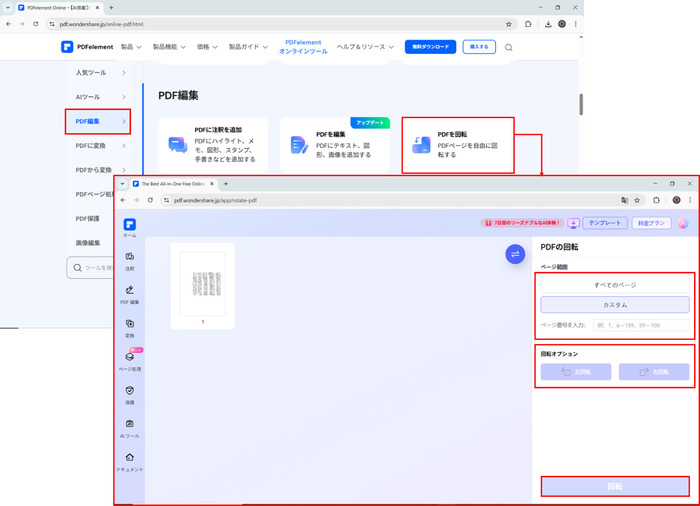Open PDFelement オンラインツール nav tab
This screenshot has width=700, height=506.
303,47
